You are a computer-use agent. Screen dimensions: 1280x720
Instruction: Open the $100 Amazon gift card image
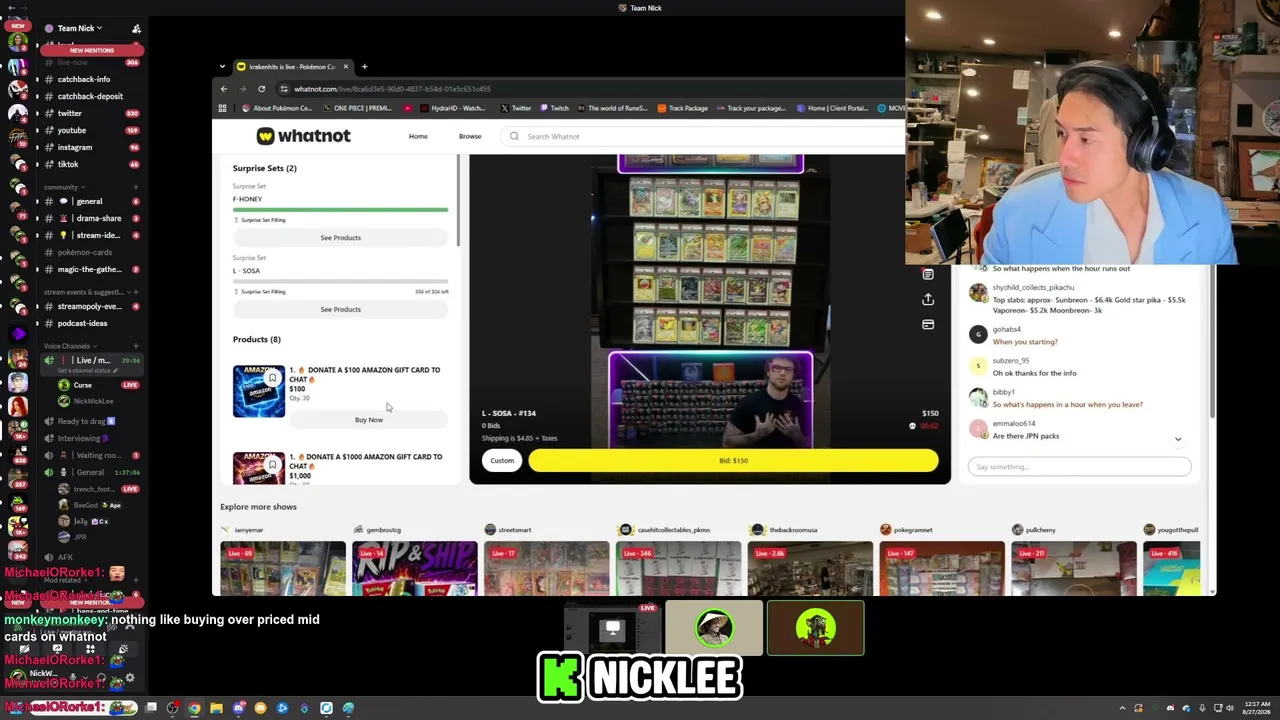click(x=259, y=391)
